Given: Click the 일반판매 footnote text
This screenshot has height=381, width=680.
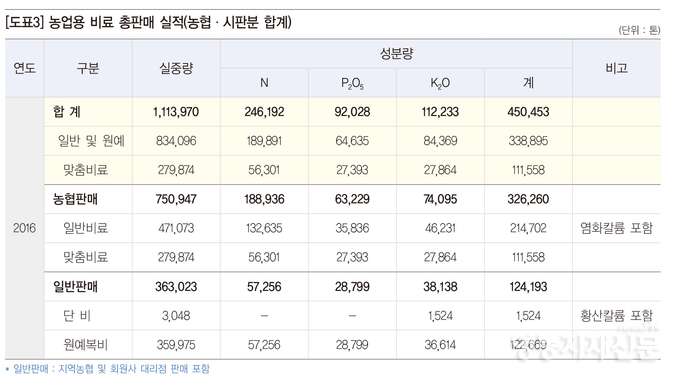Looking at the screenshot, I should coord(111,369).
